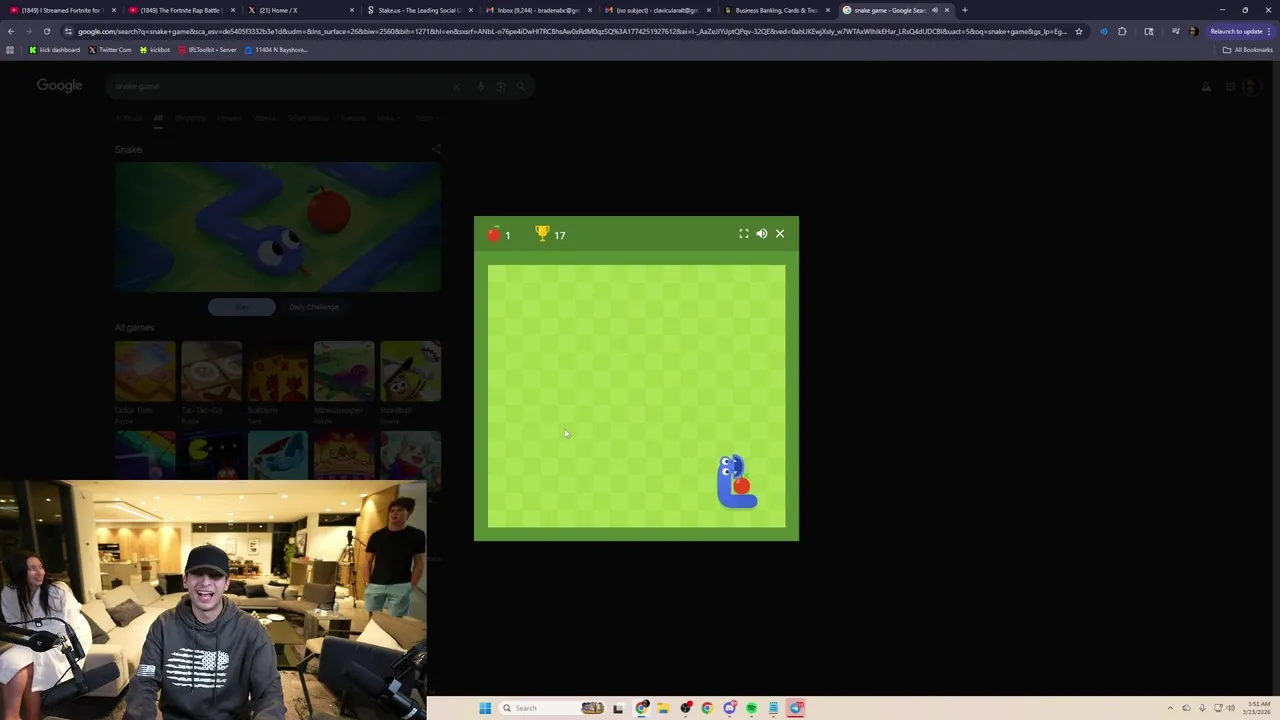1280x720 pixels.
Task: Open 'kick dashboard' bookmark
Action: (x=54, y=50)
